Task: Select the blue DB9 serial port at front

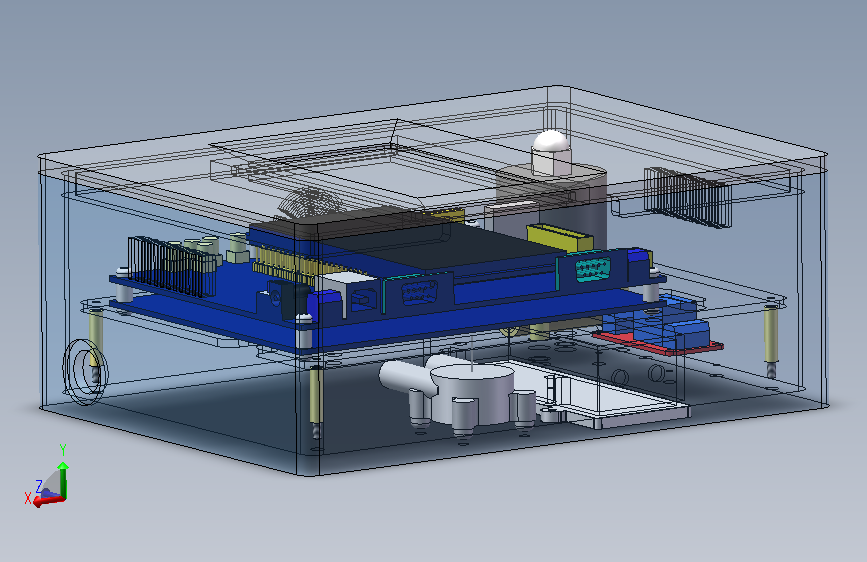Action: click(x=420, y=293)
